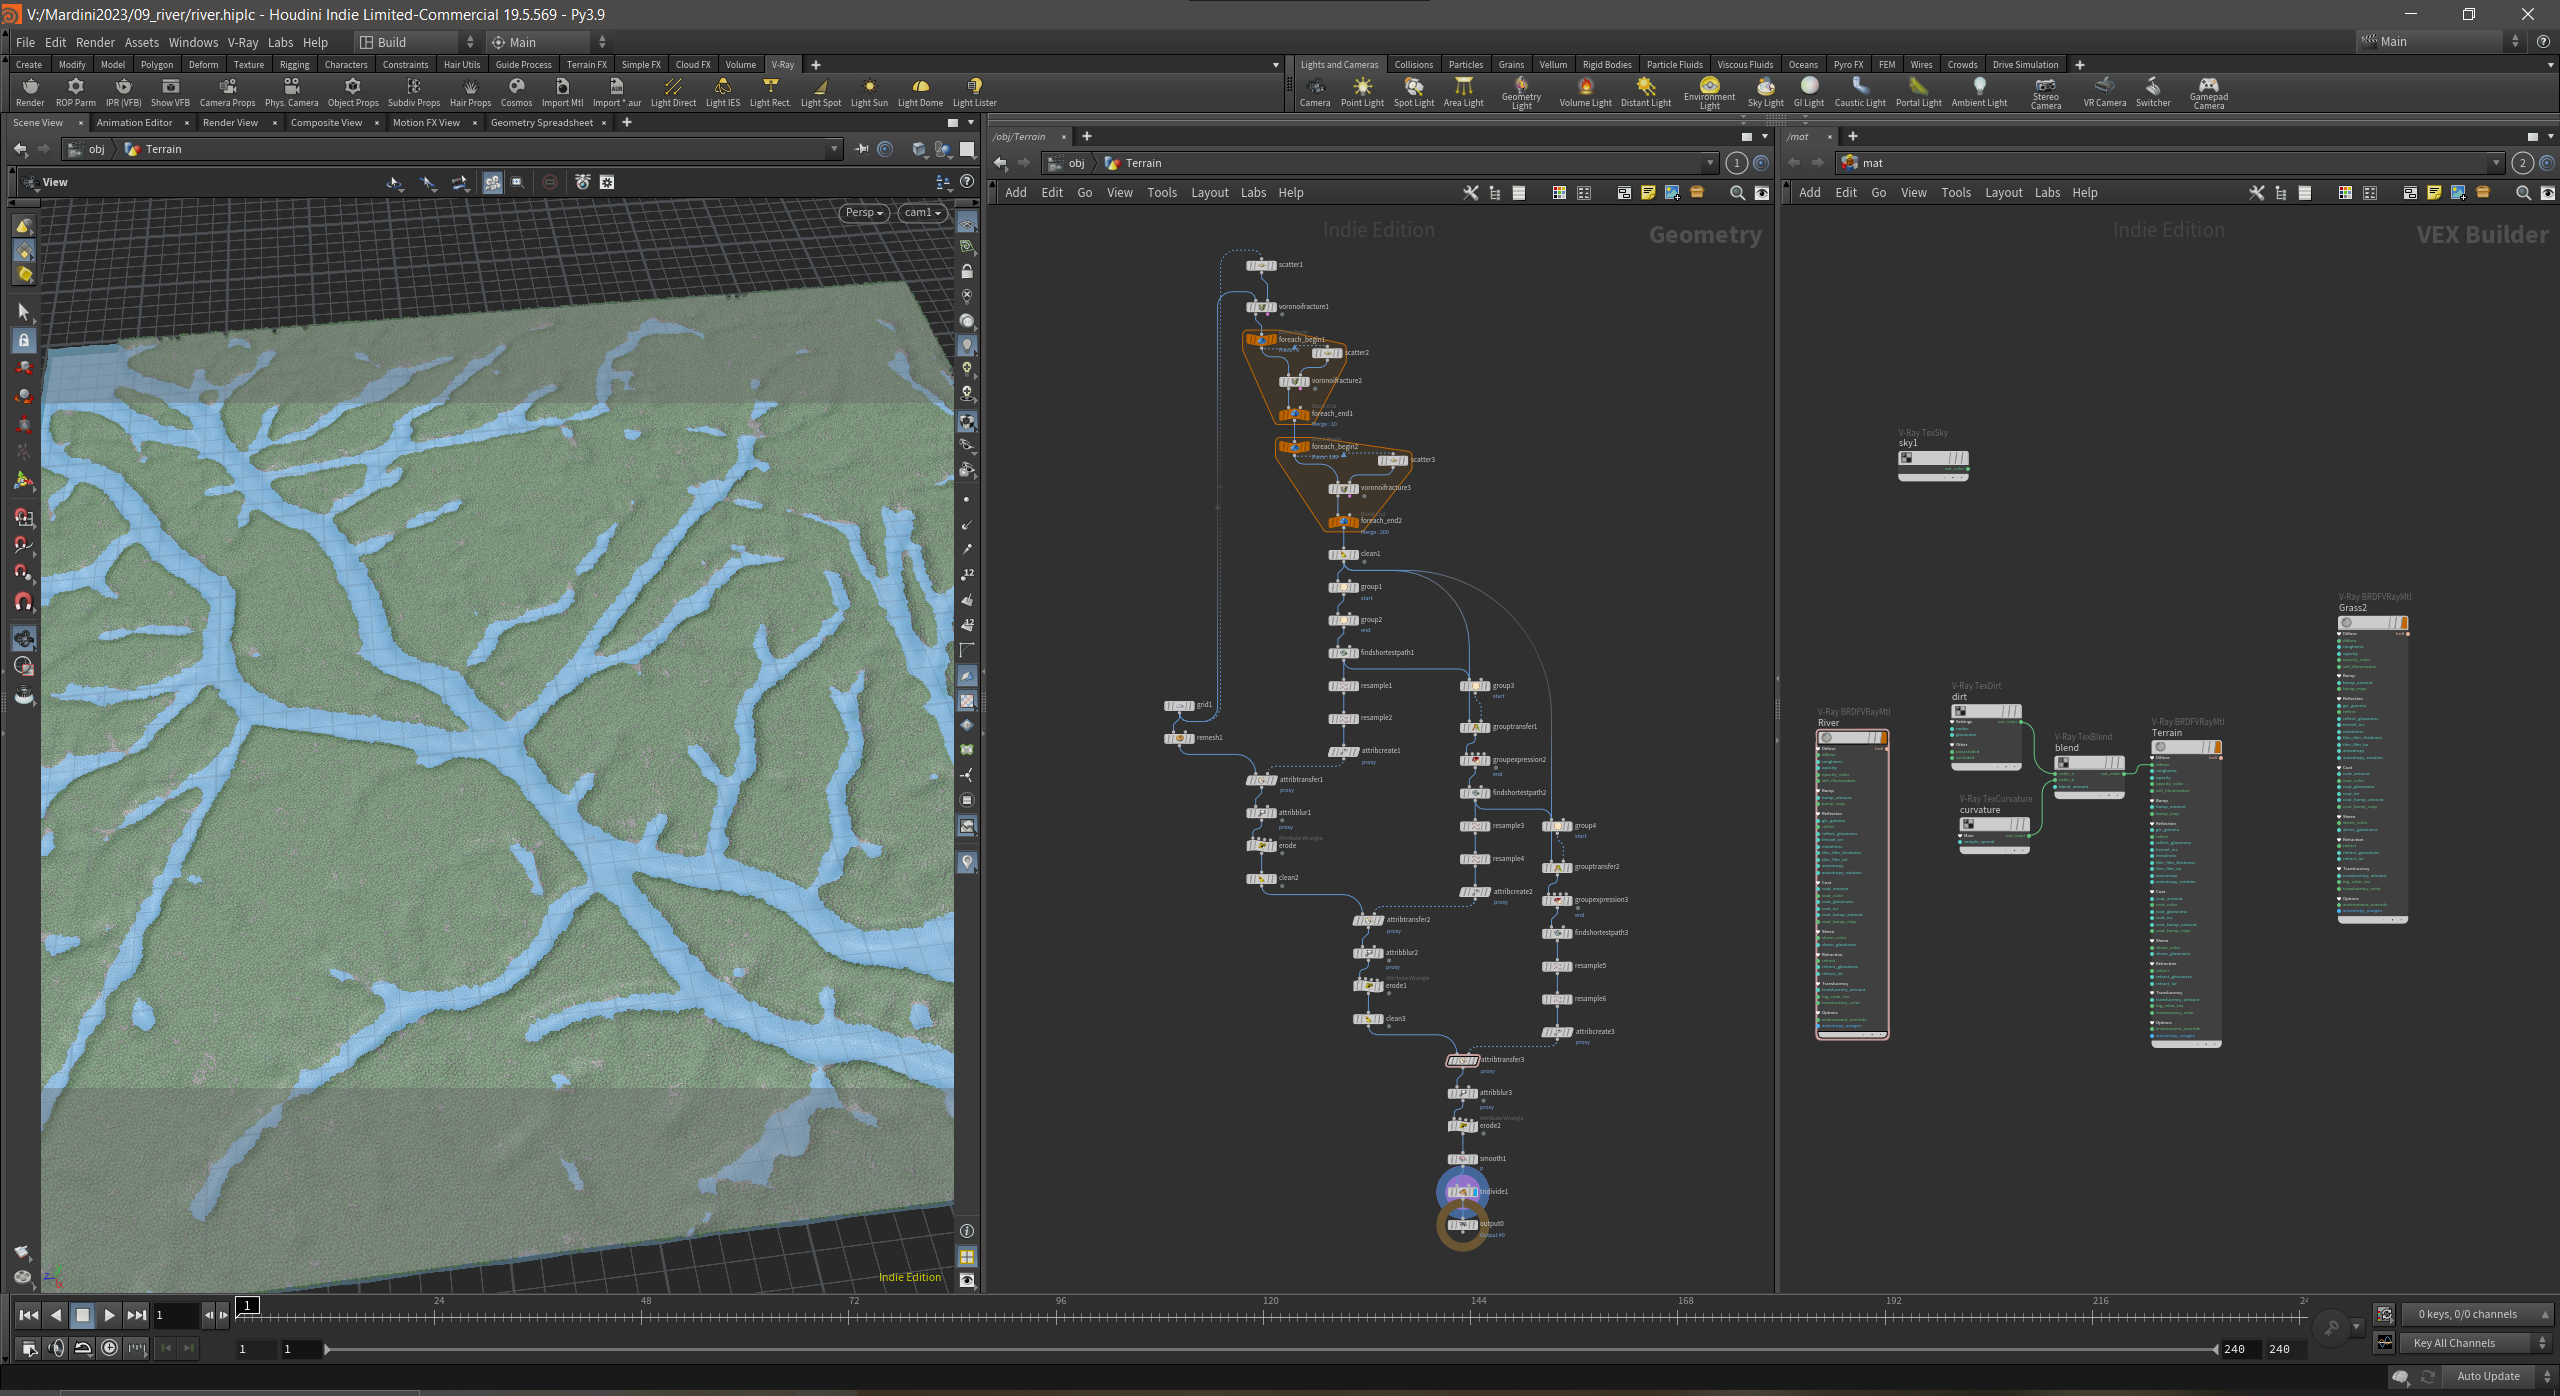Click the Gamepad Camera shelf tool
This screenshot has width=2560, height=1396.
click(x=2209, y=93)
